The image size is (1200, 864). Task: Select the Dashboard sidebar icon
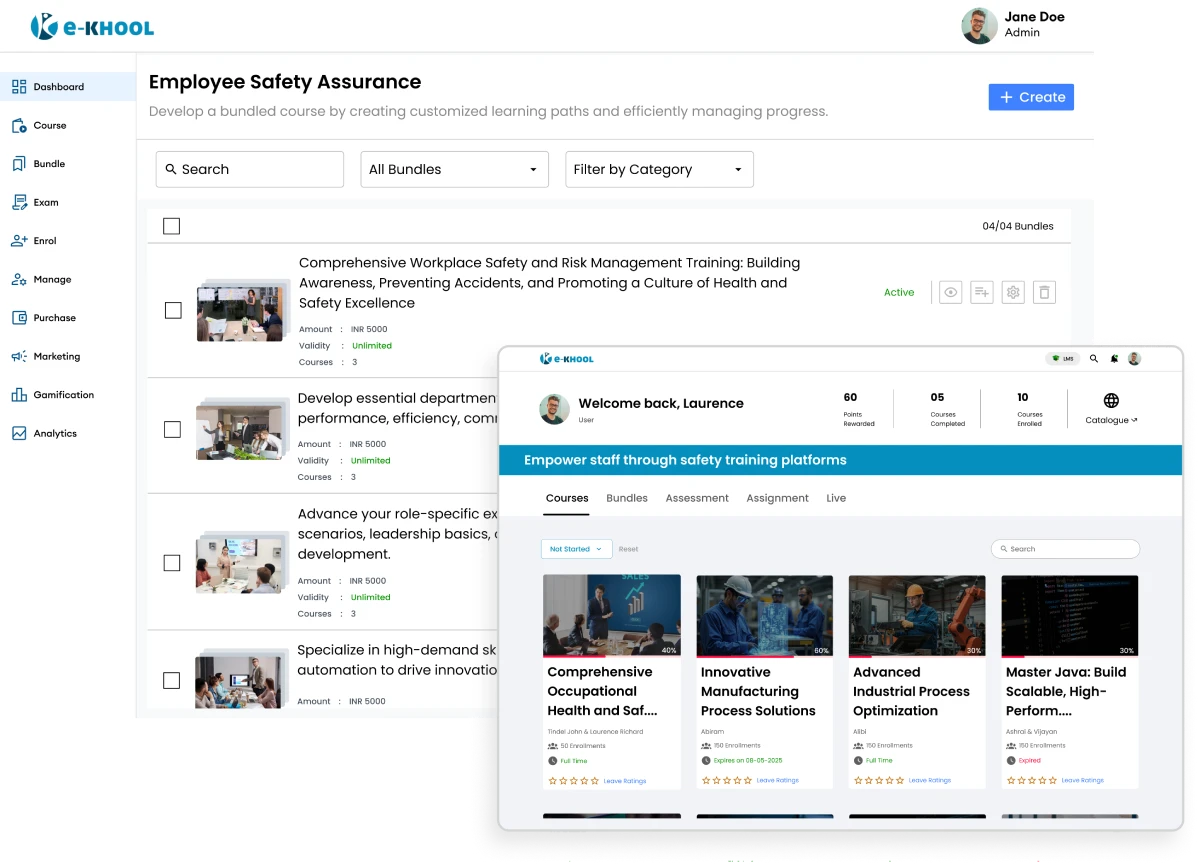pyautogui.click(x=18, y=87)
